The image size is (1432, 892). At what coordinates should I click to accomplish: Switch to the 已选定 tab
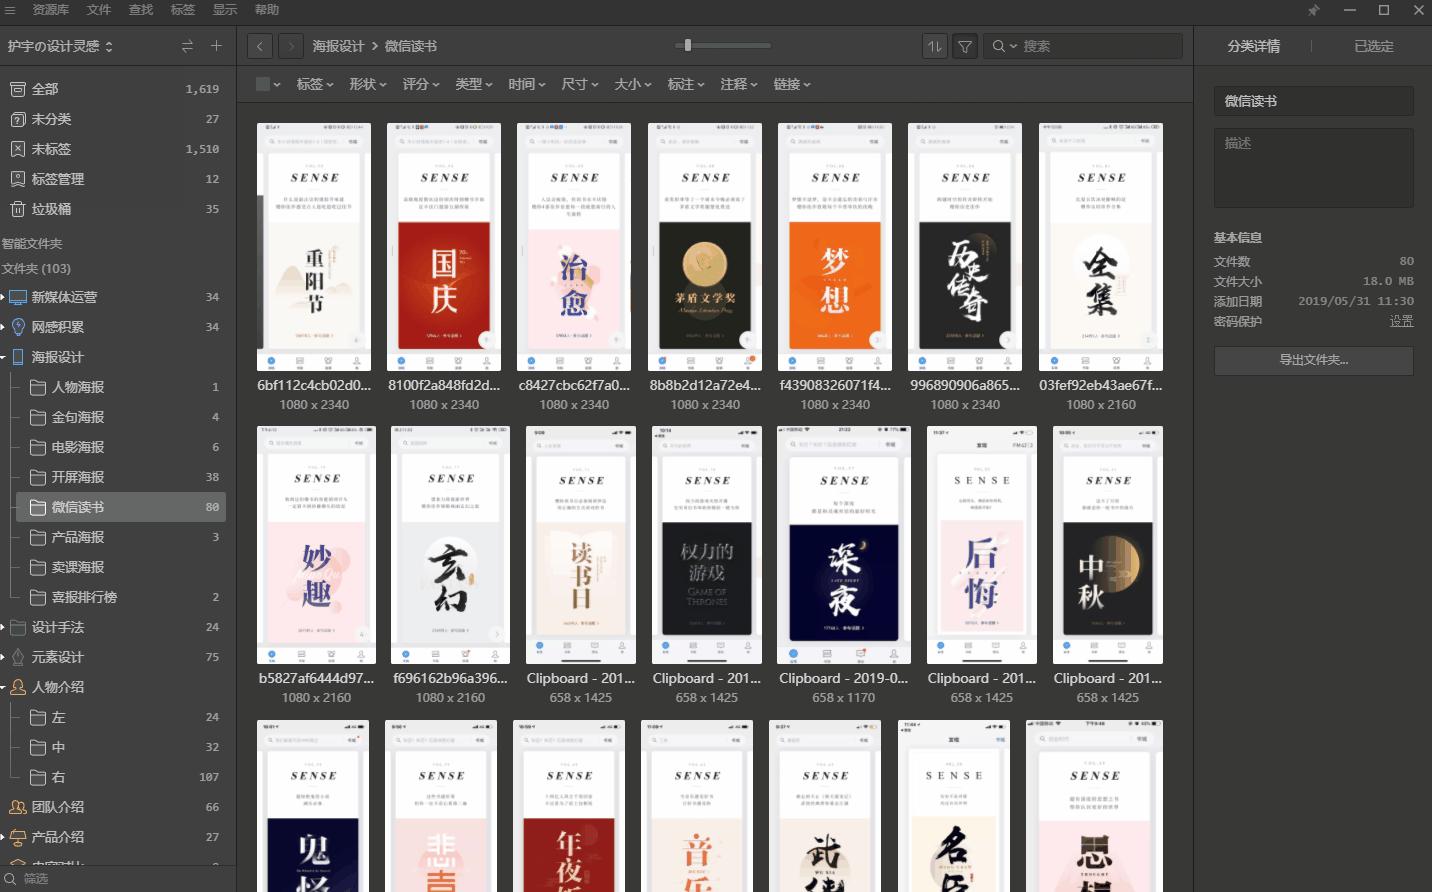(1373, 46)
